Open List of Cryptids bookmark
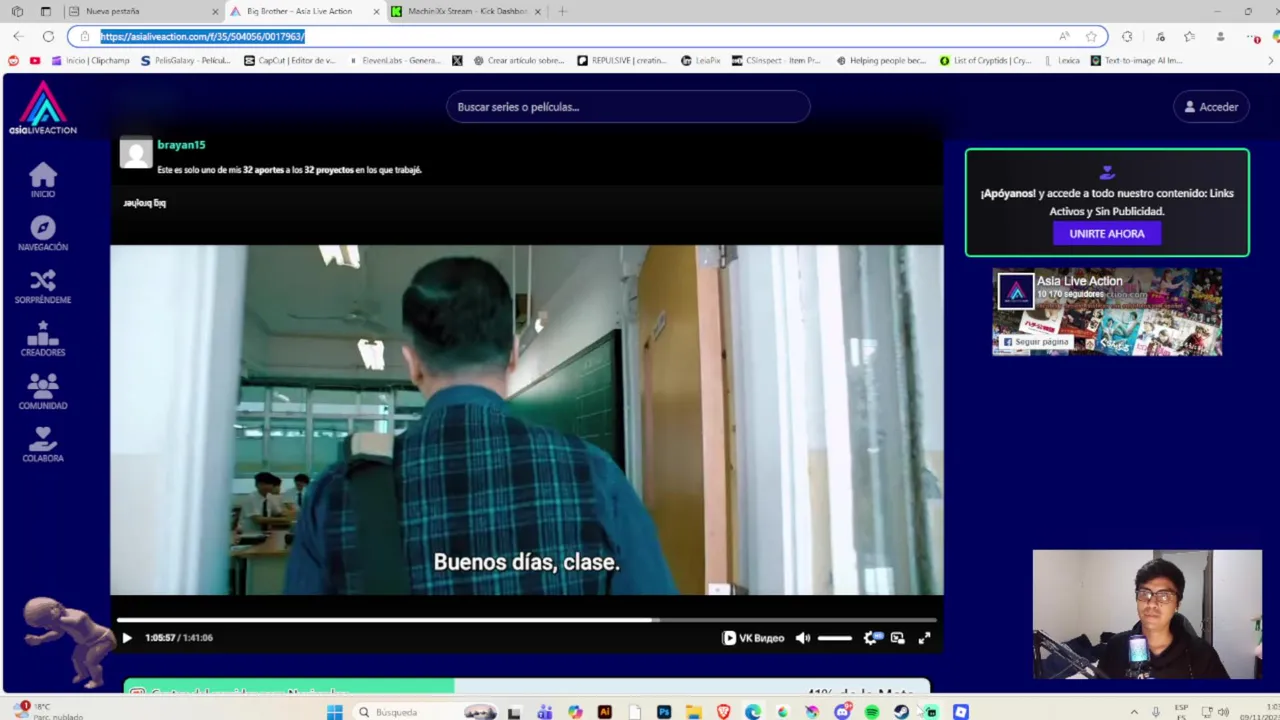 pyautogui.click(x=986, y=60)
